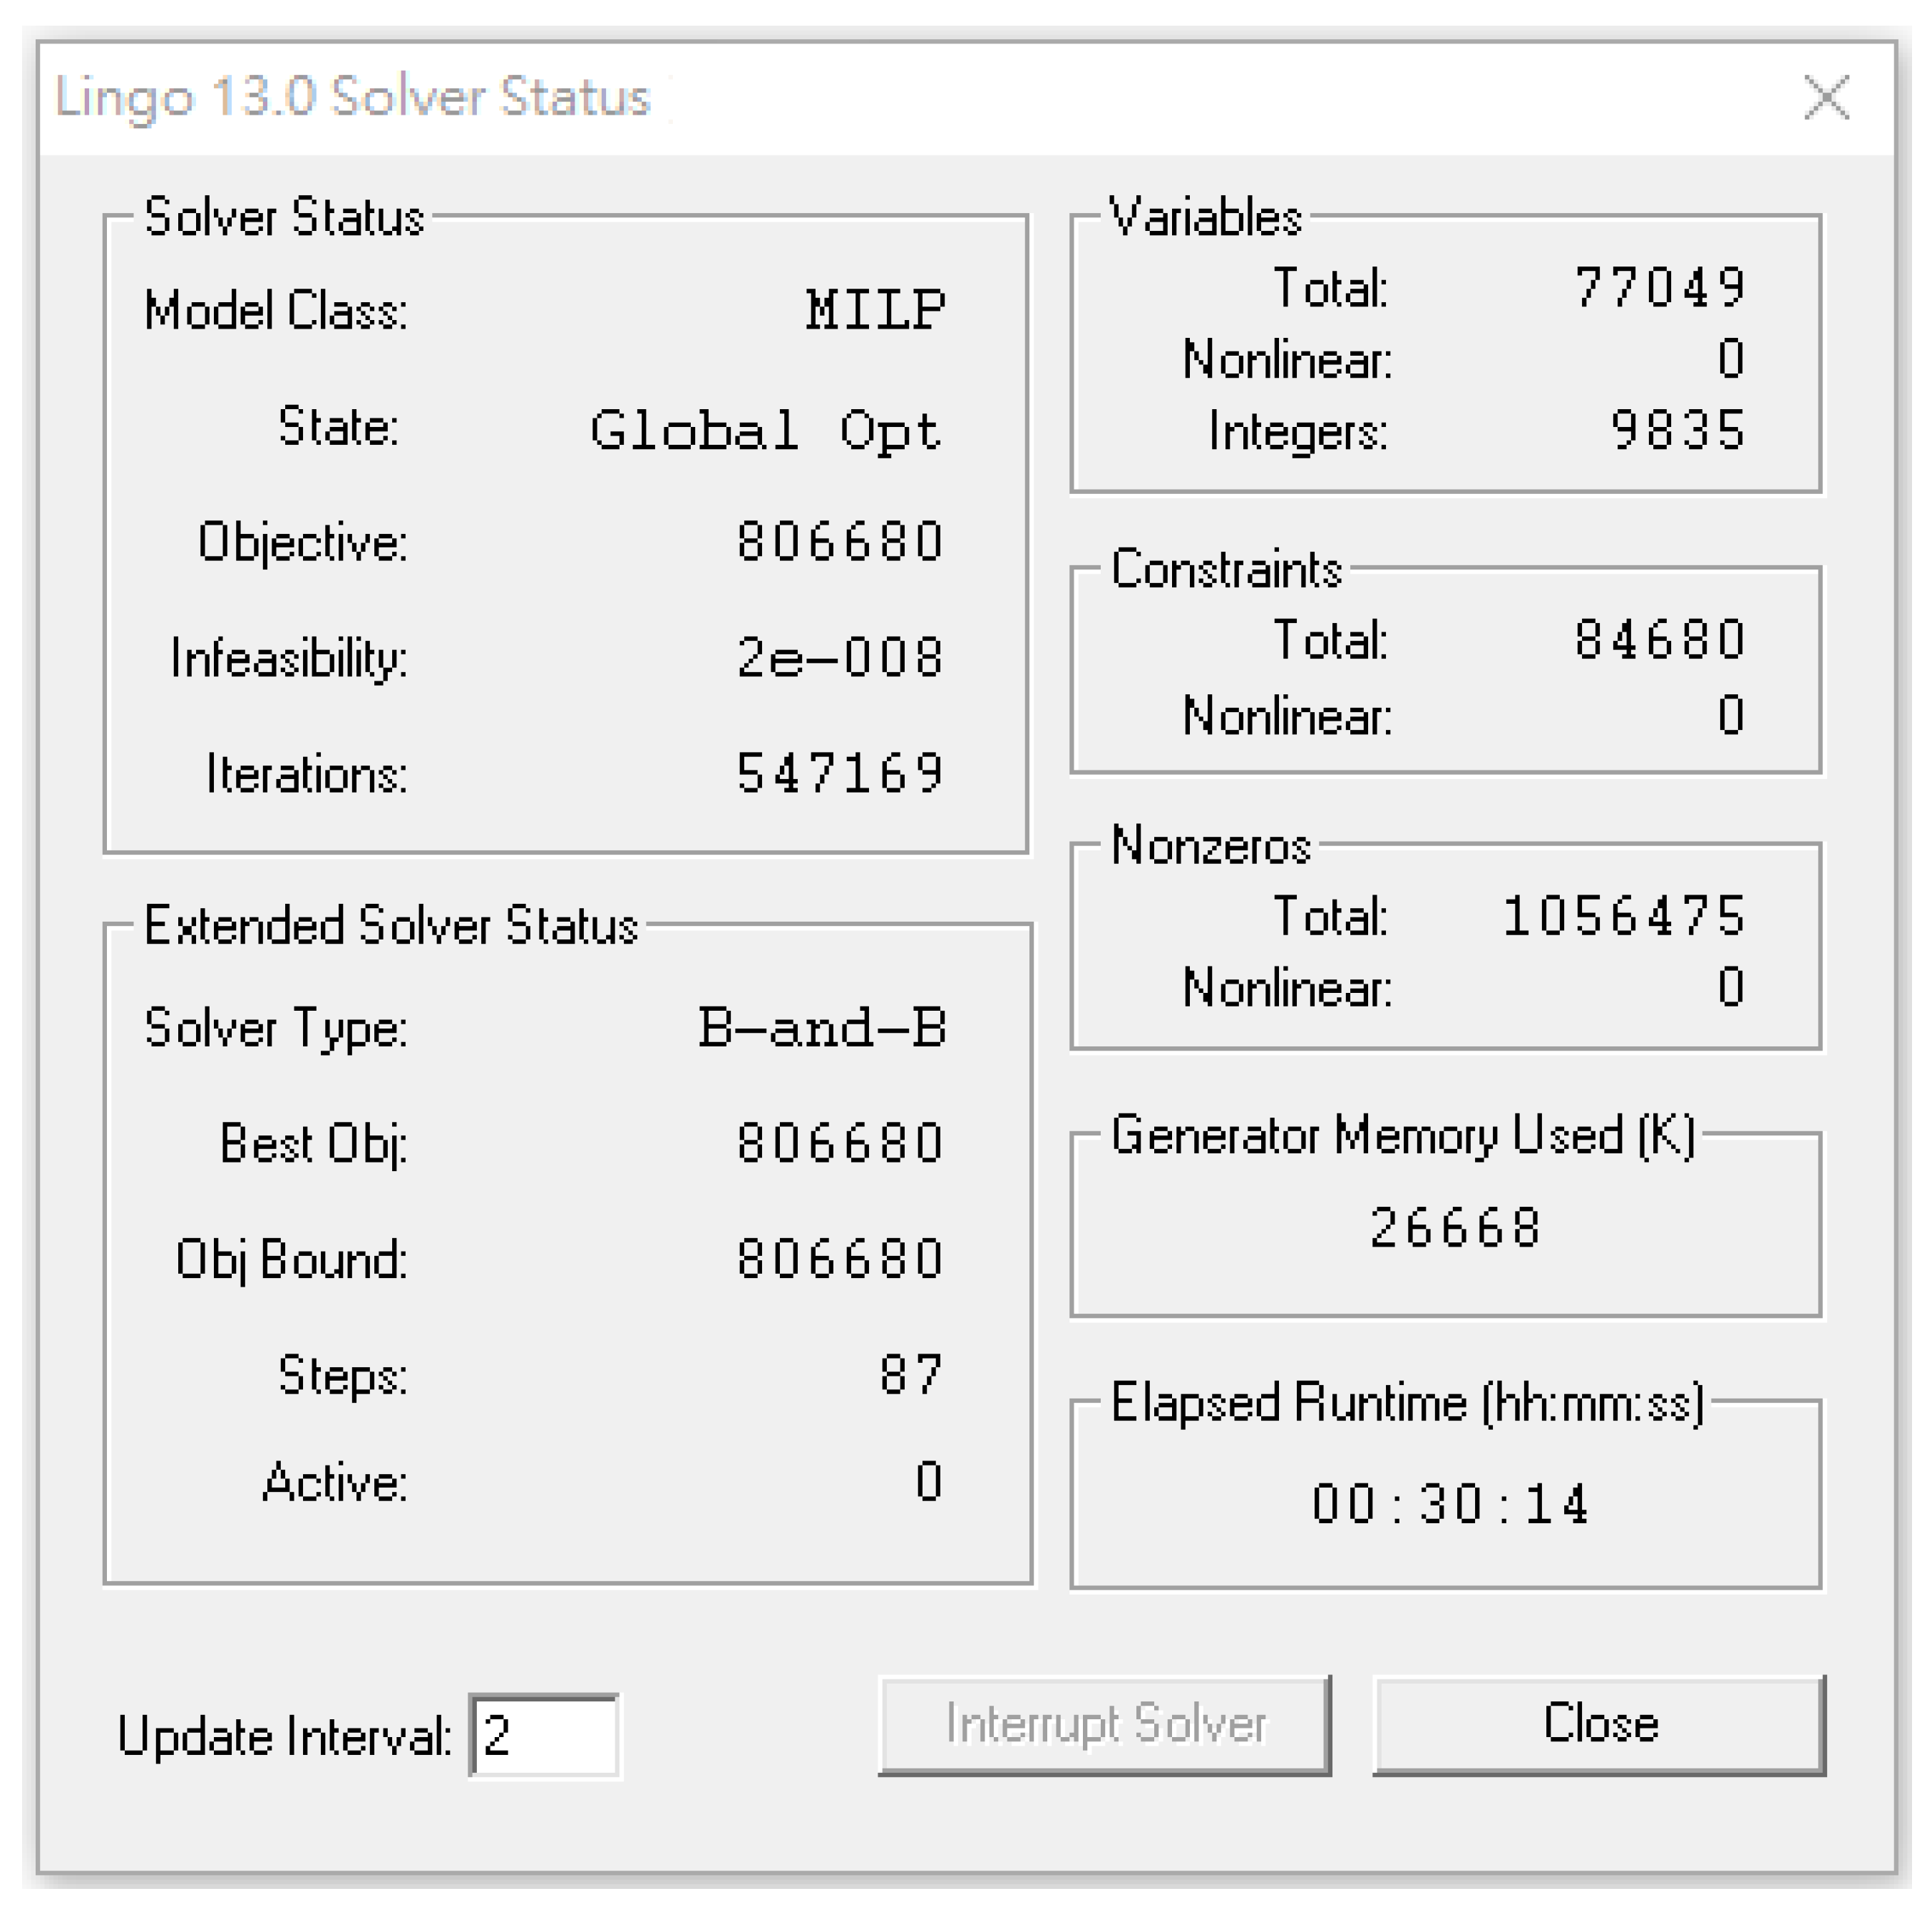The image size is (1932, 1911).
Task: Click the Elapsed Runtime value 00:30:14
Action: [1450, 1504]
